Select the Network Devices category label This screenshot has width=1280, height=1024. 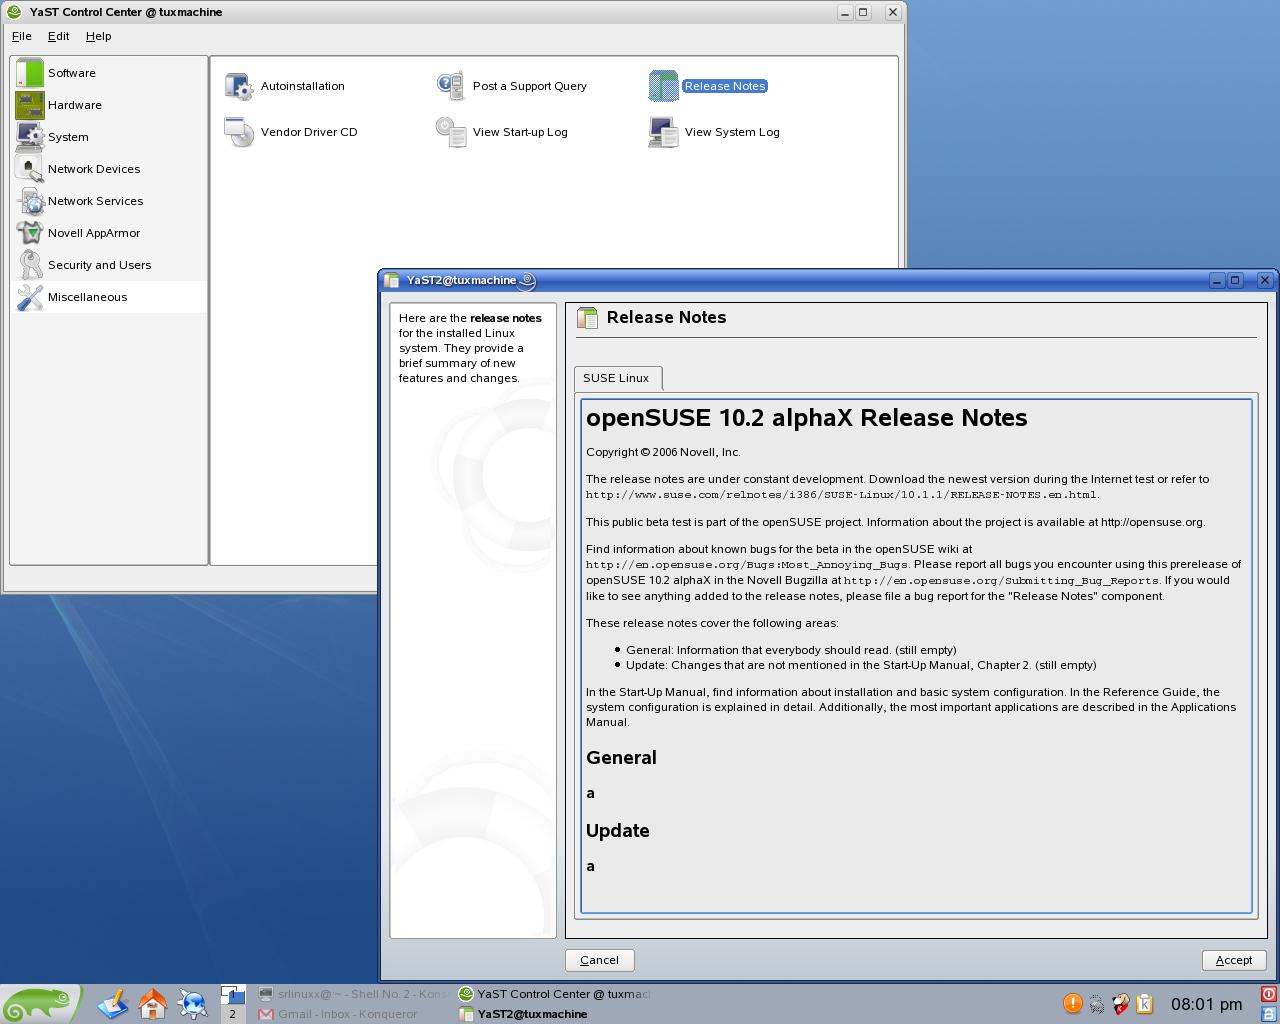[x=94, y=169]
